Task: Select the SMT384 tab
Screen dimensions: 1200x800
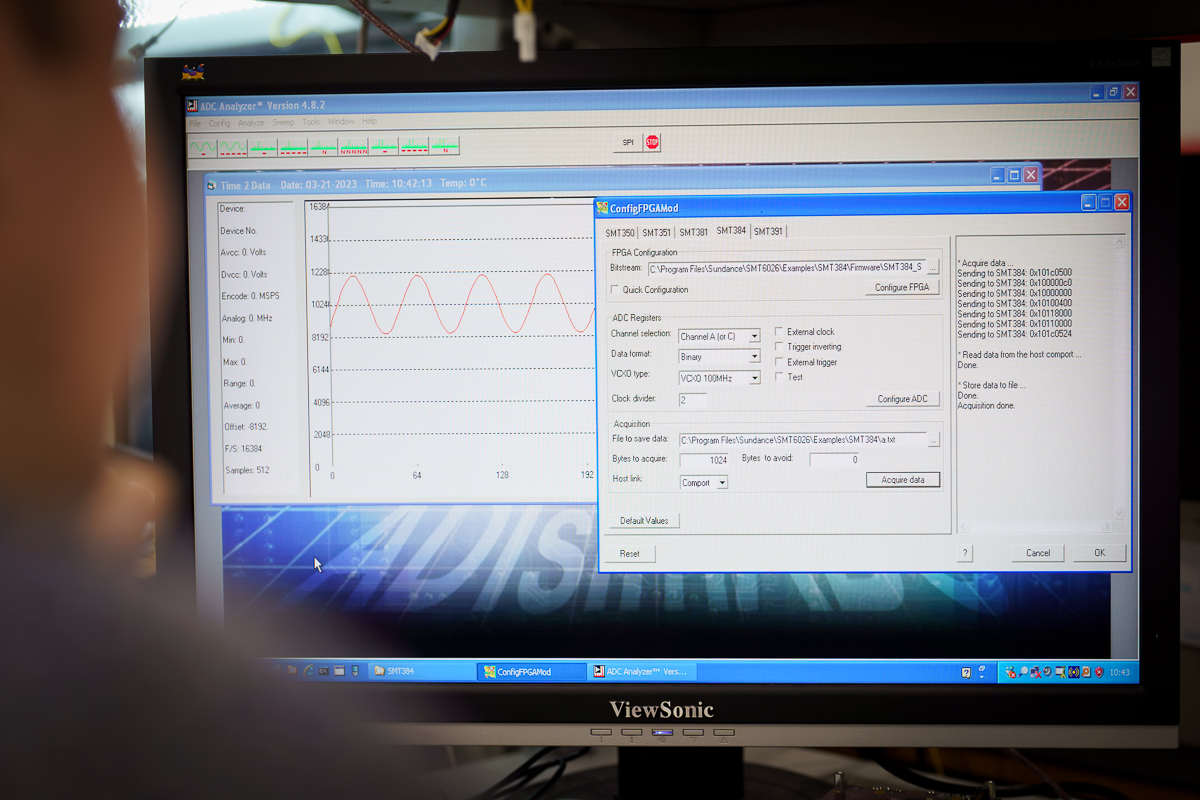Action: tap(731, 231)
